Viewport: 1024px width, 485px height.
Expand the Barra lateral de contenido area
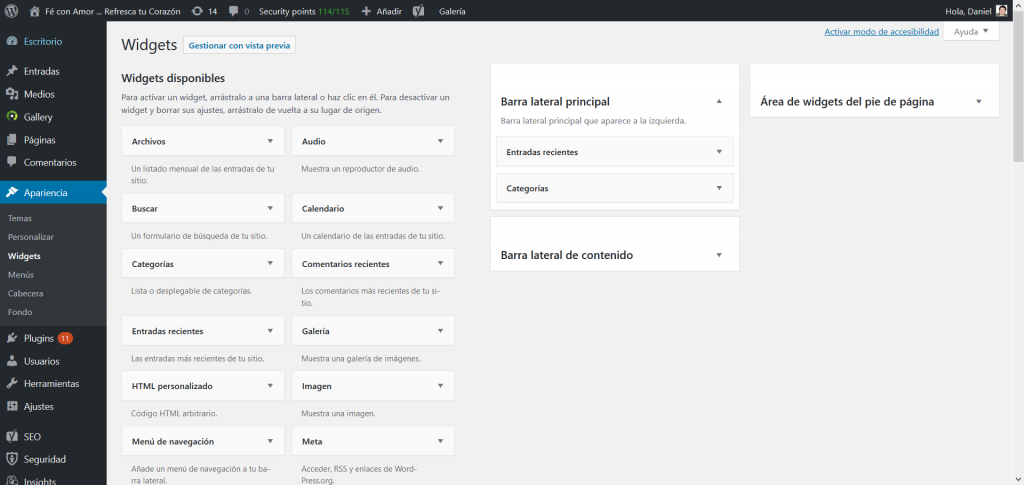pyautogui.click(x=719, y=255)
